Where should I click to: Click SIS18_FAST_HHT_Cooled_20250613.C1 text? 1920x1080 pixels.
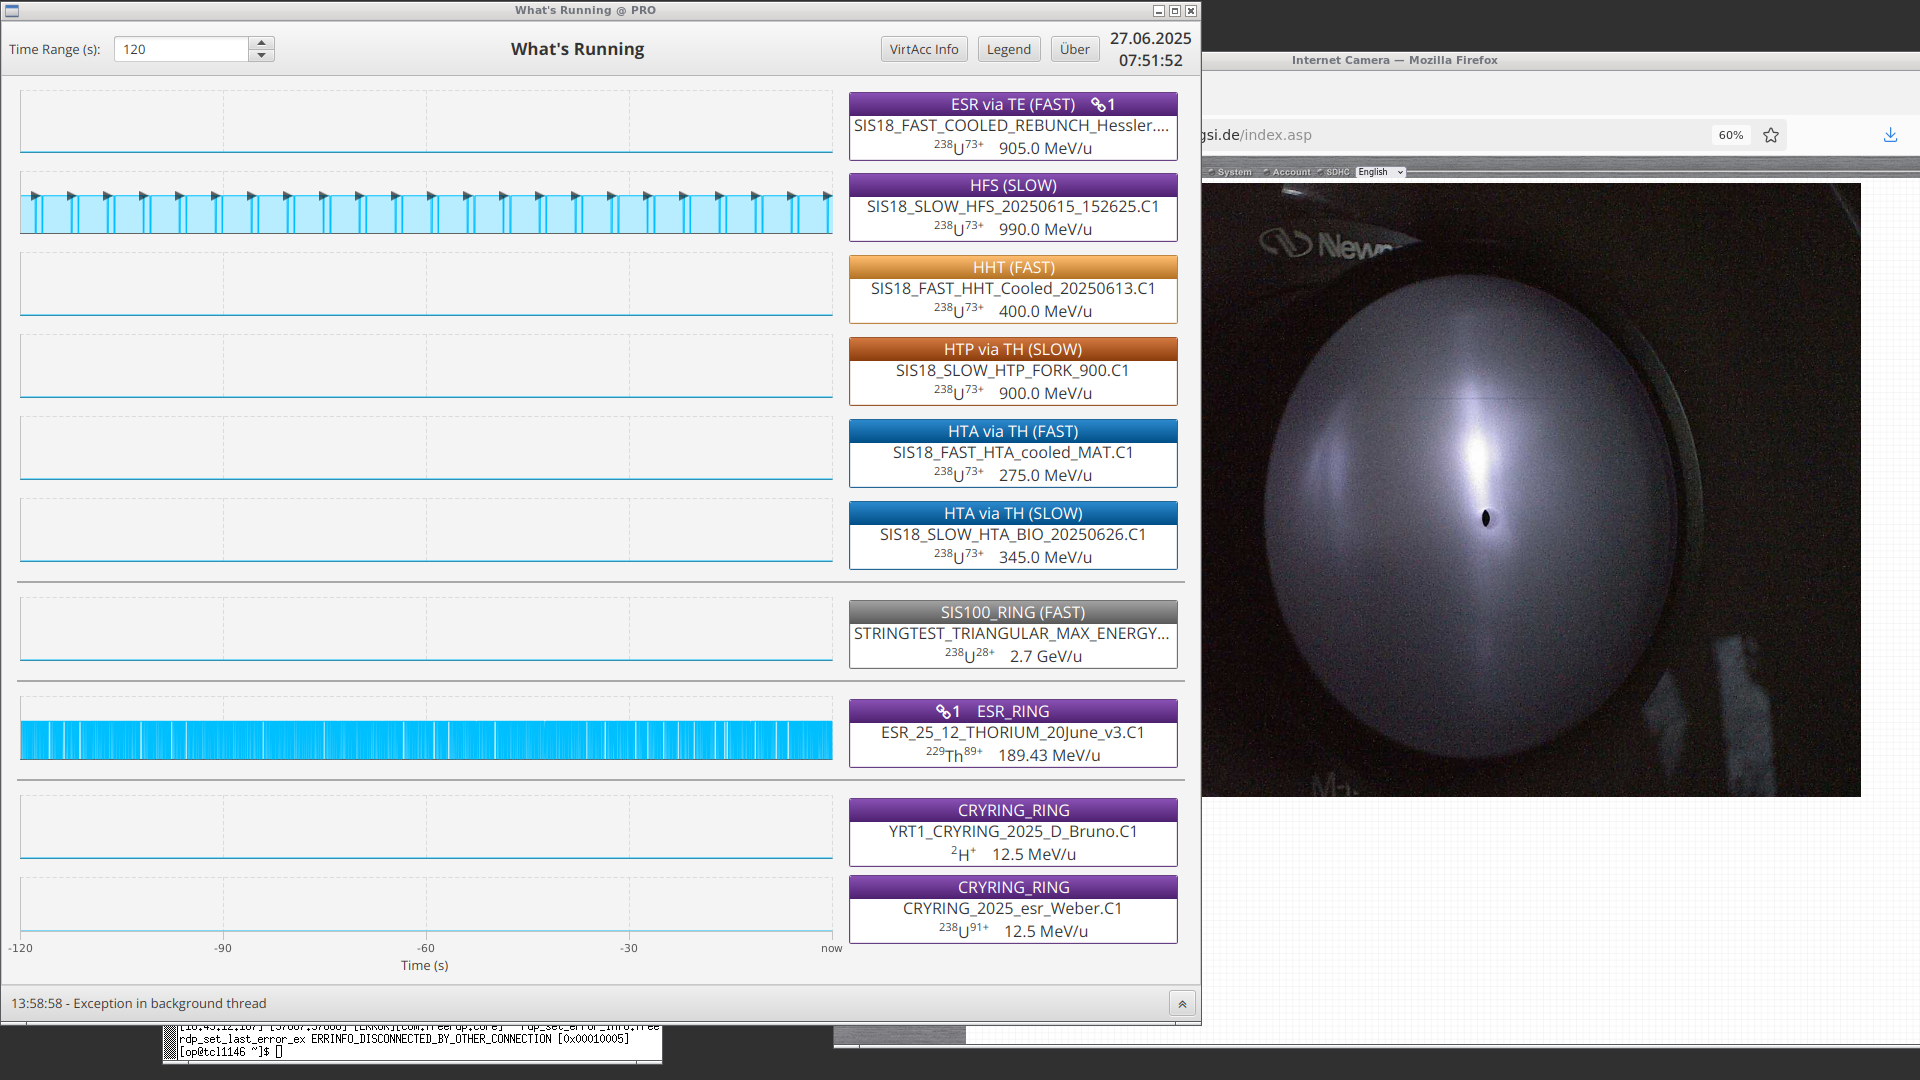point(1013,289)
